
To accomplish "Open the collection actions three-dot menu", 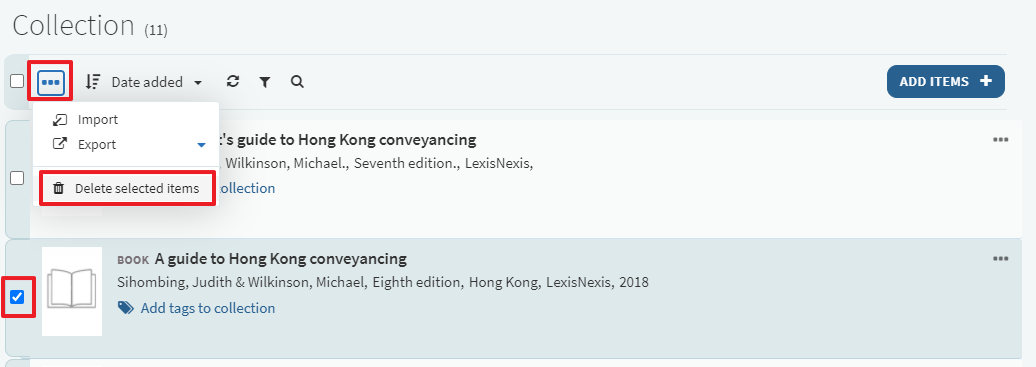I will coord(51,82).
